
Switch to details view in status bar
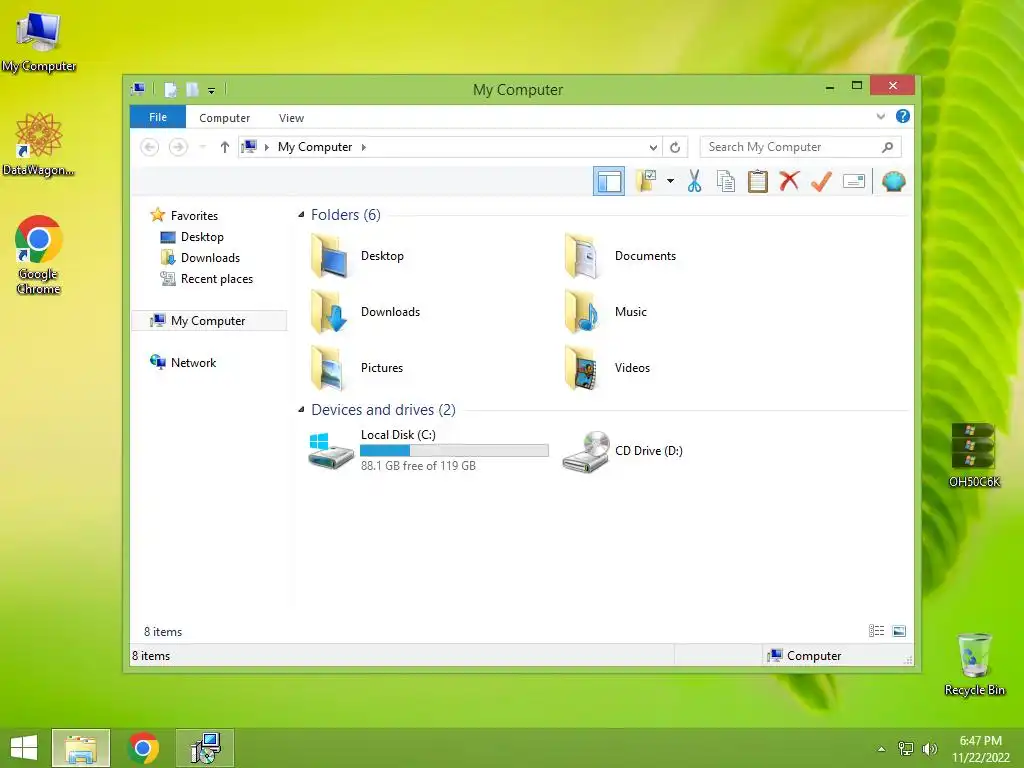click(876, 630)
